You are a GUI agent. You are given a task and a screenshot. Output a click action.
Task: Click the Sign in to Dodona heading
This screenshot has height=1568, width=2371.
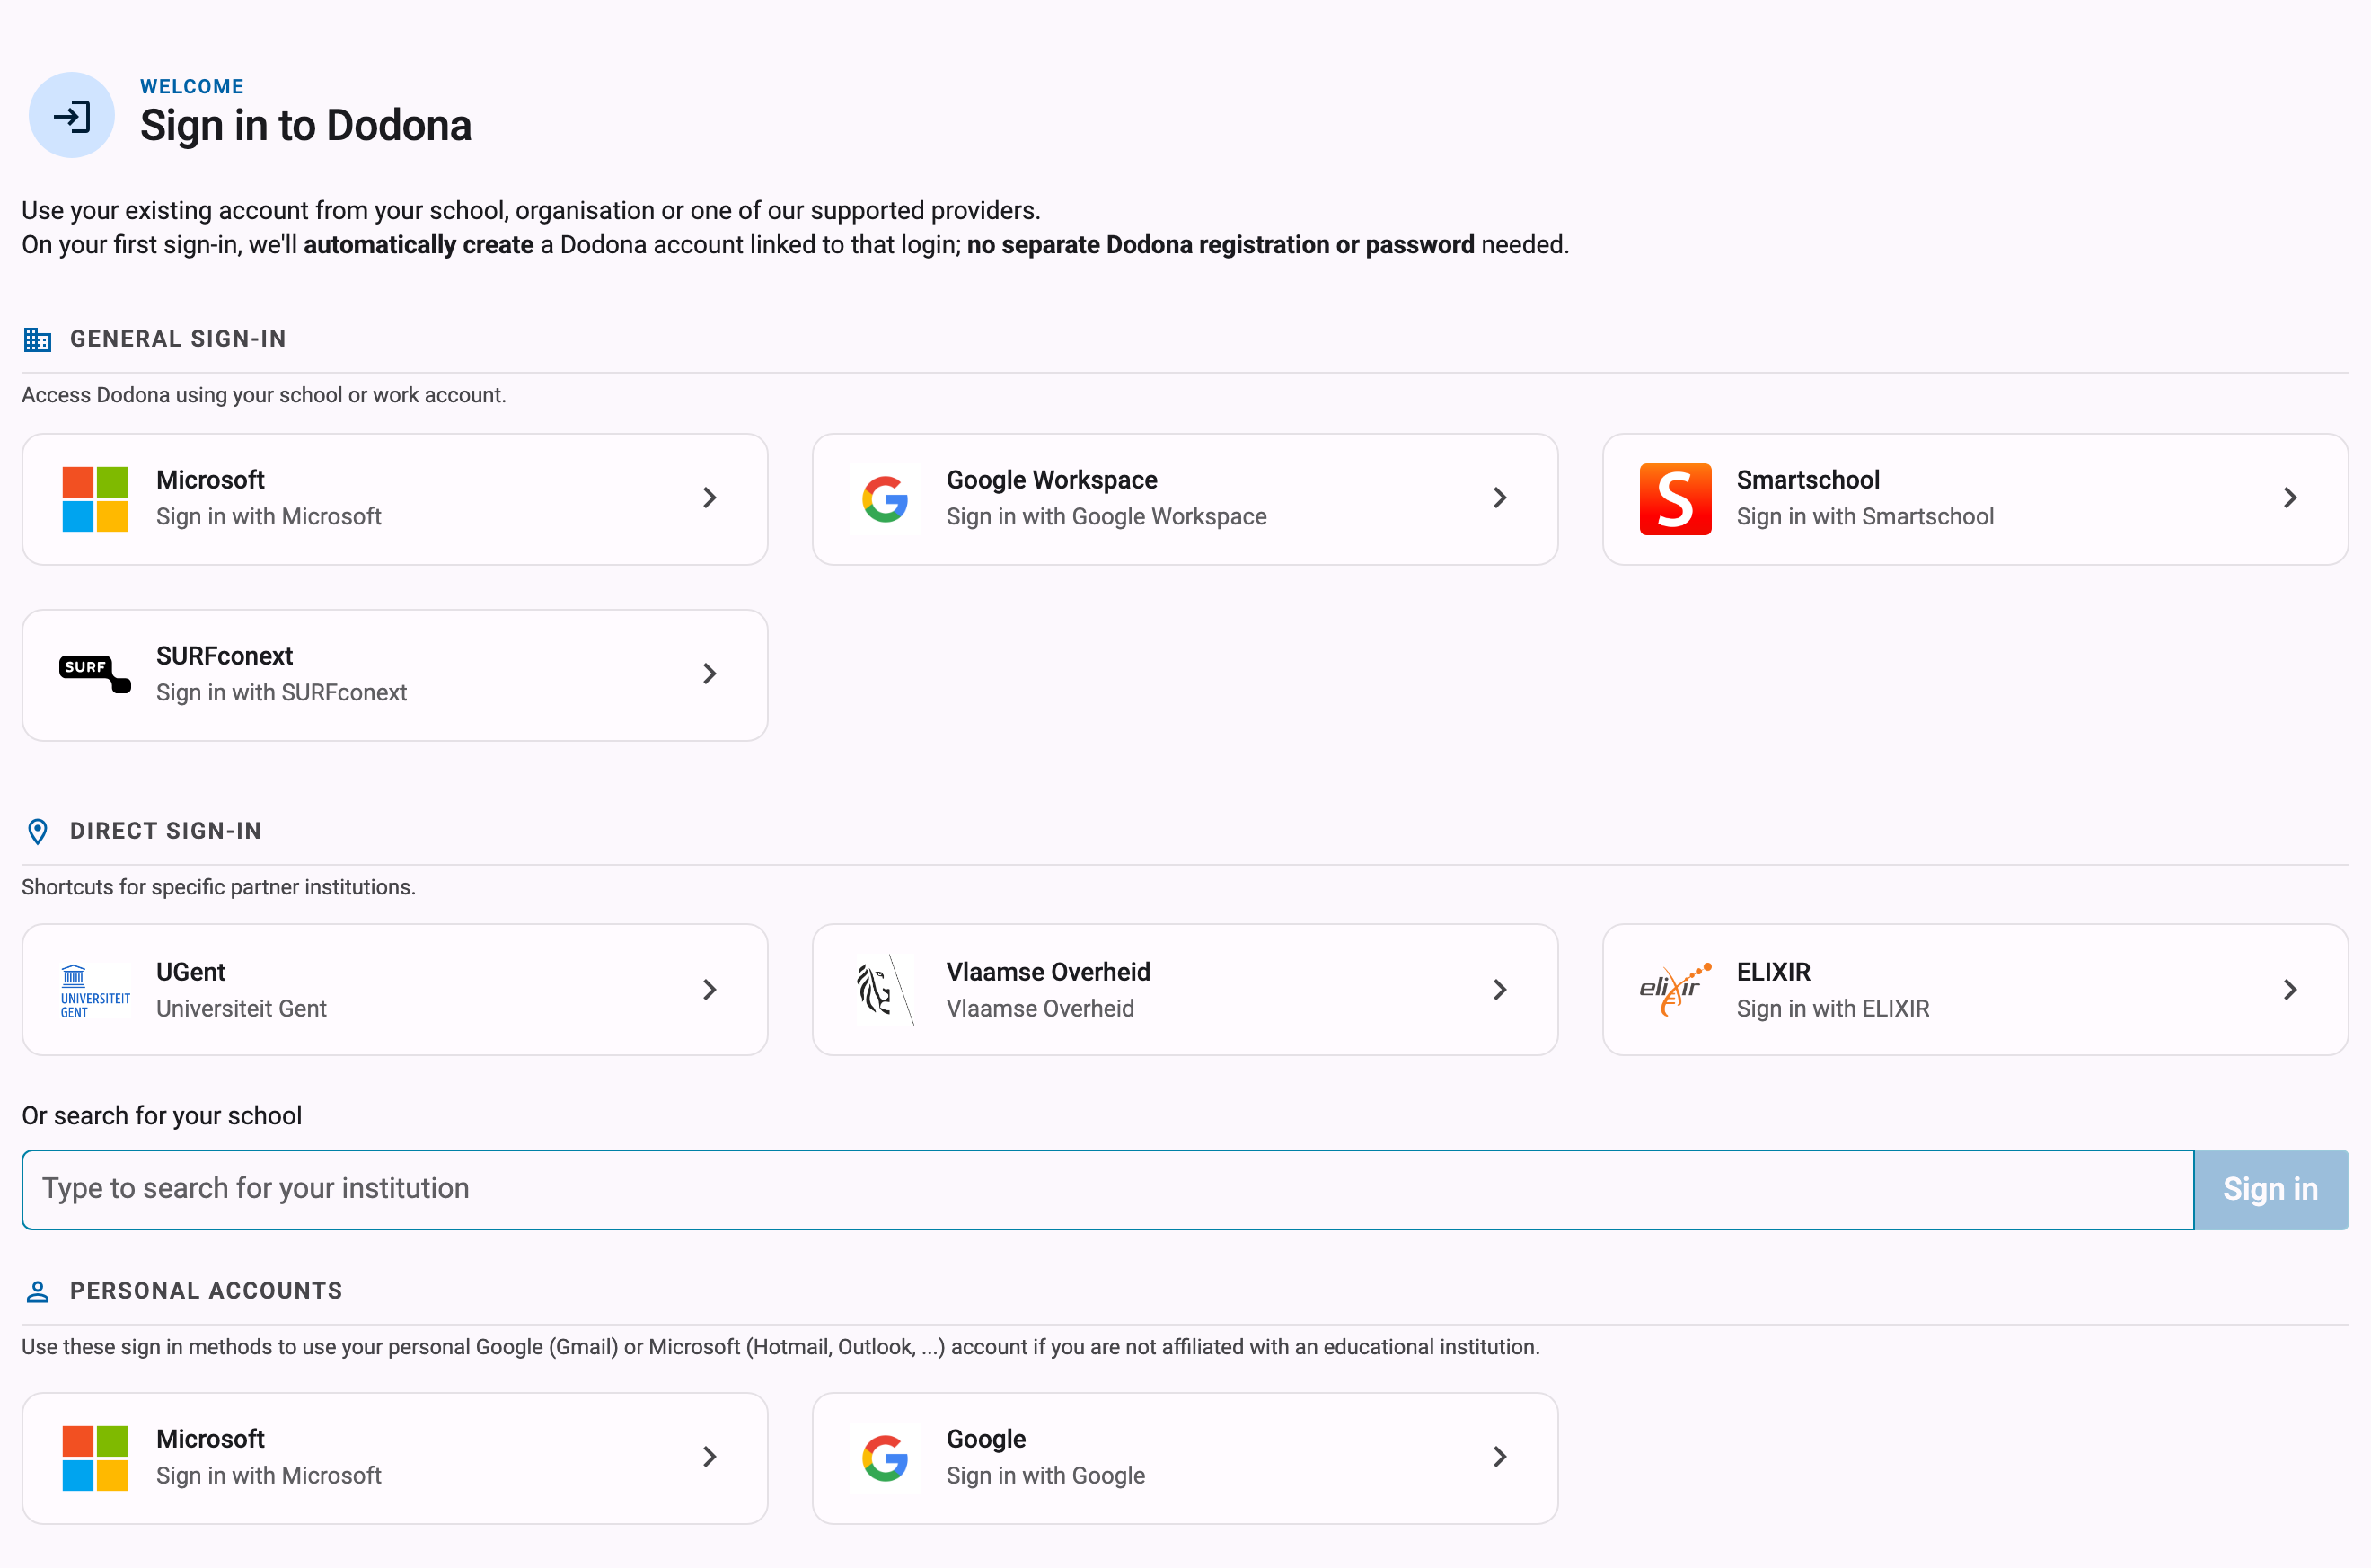click(x=305, y=126)
